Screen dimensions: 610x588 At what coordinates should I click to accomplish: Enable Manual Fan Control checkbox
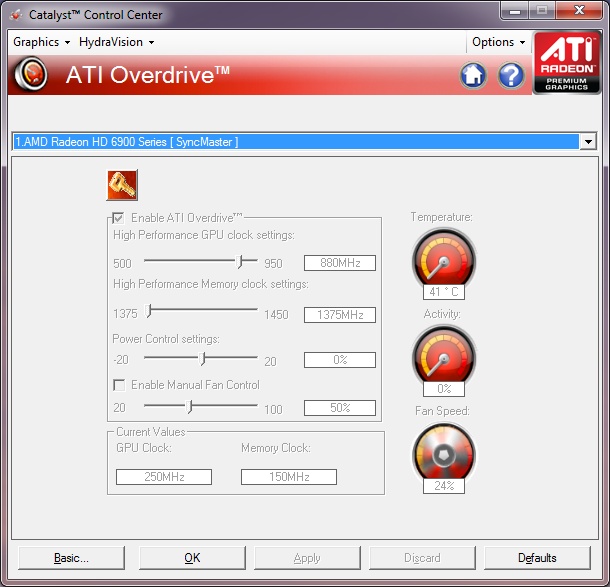pos(119,385)
